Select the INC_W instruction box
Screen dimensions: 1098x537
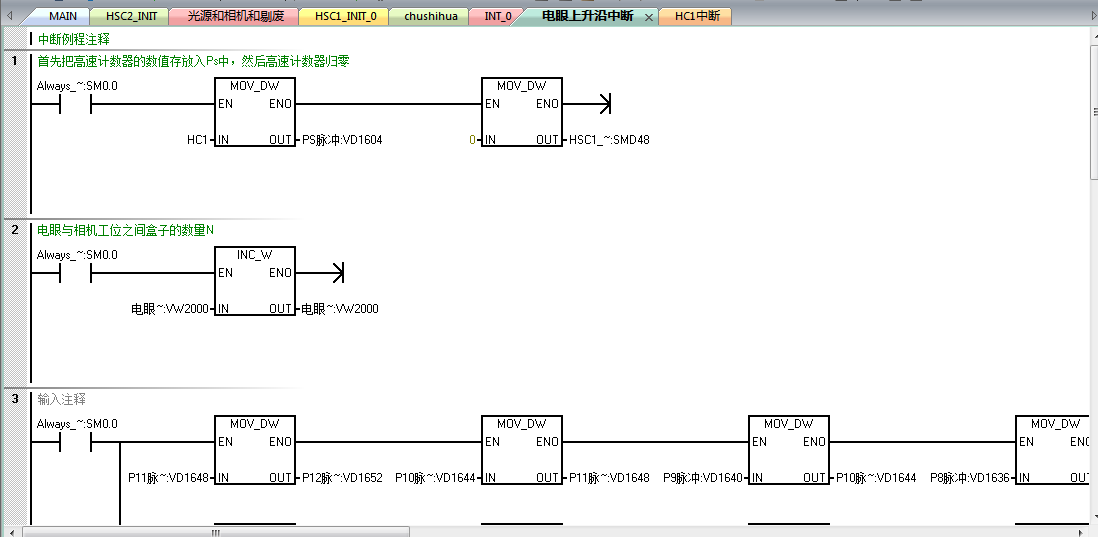click(x=255, y=282)
